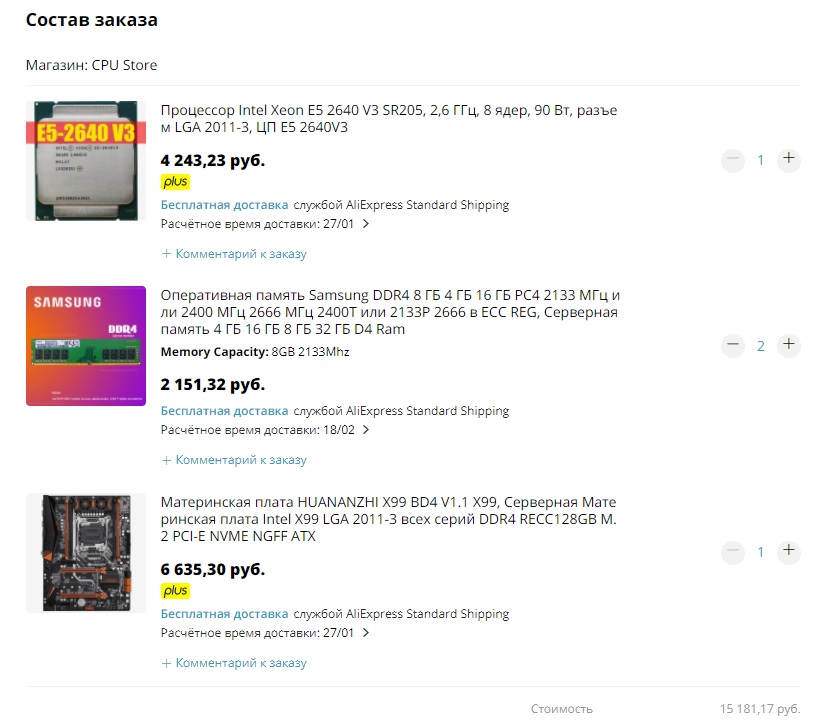
Task: Click the plus badge under the processor price
Action: 175,181
